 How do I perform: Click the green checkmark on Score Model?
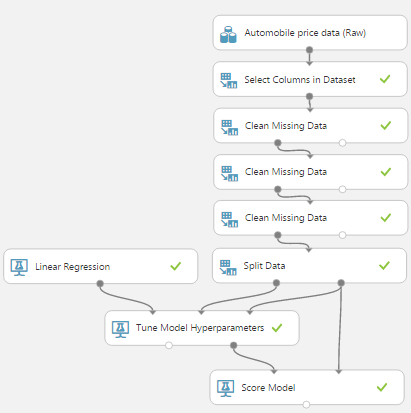[382, 387]
